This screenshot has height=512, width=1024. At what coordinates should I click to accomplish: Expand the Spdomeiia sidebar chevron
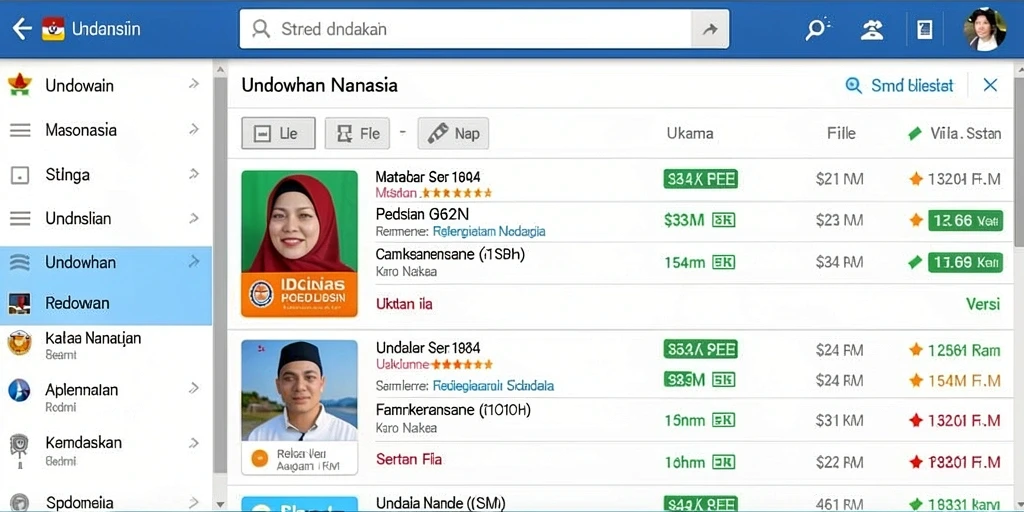pyautogui.click(x=194, y=502)
